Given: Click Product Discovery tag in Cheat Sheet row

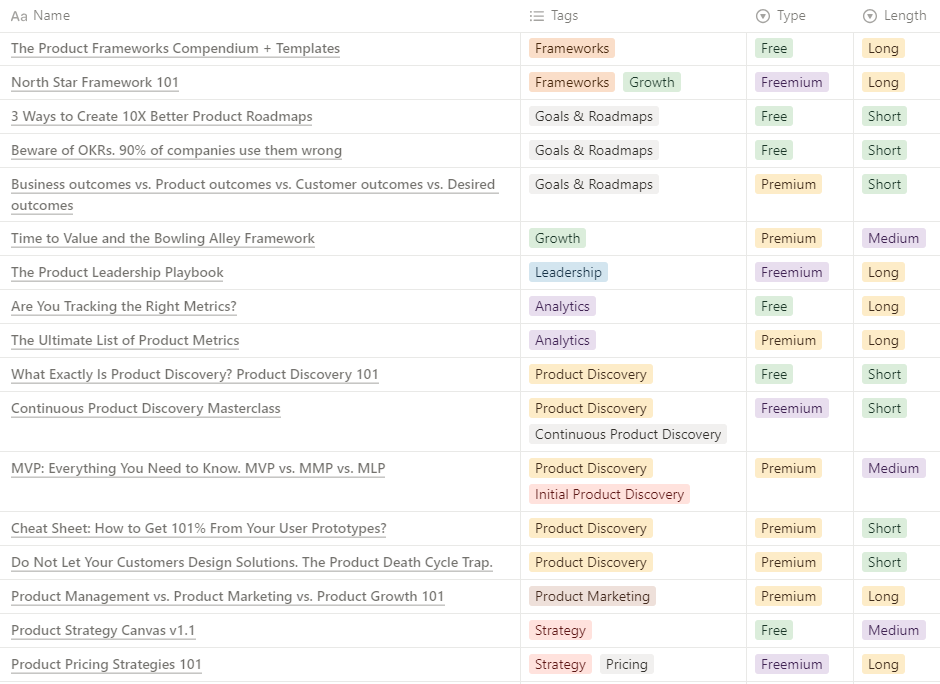Looking at the screenshot, I should (x=590, y=529).
